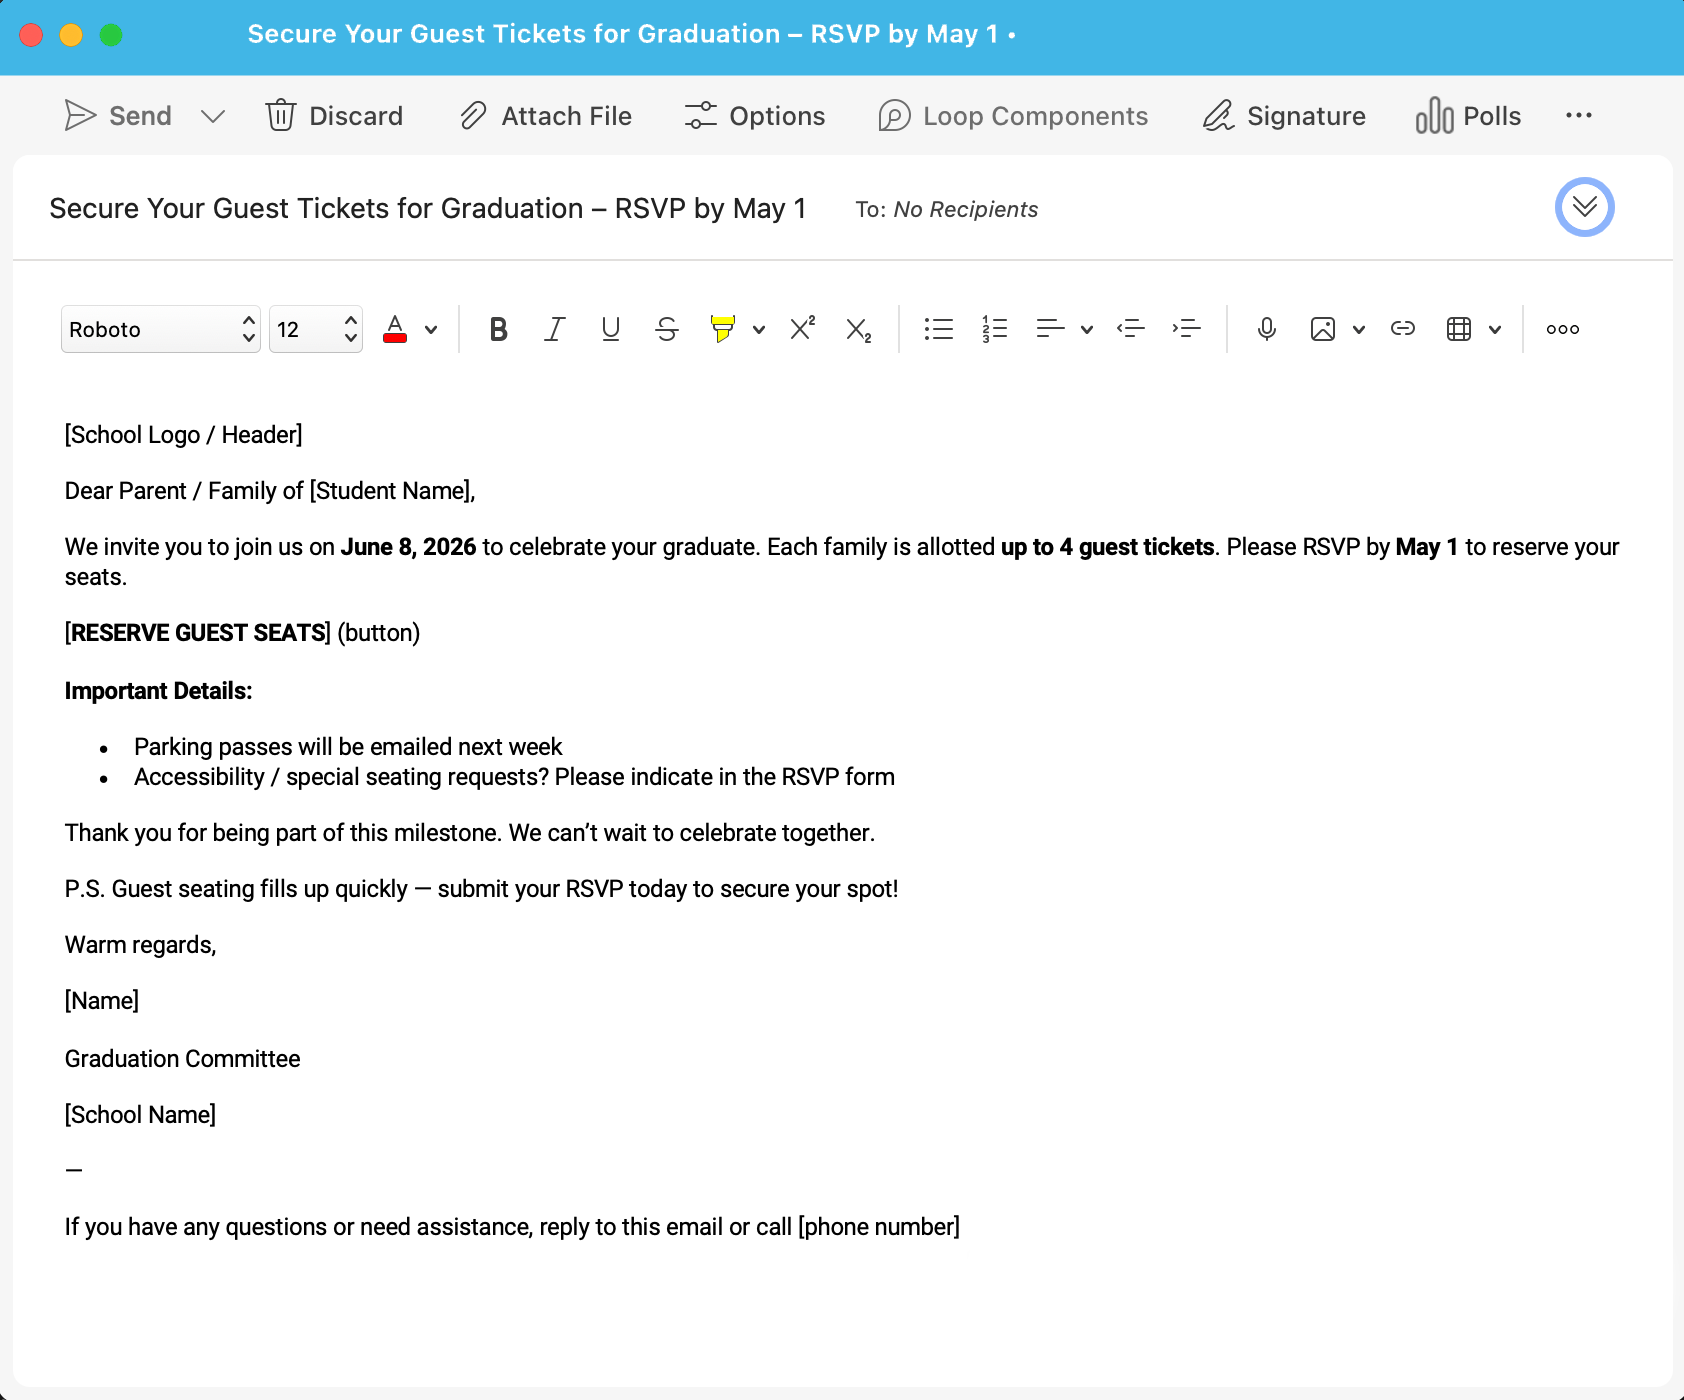This screenshot has width=1684, height=1400.
Task: Click the 'Parking passes will be emailed' bullet
Action: coord(348,747)
